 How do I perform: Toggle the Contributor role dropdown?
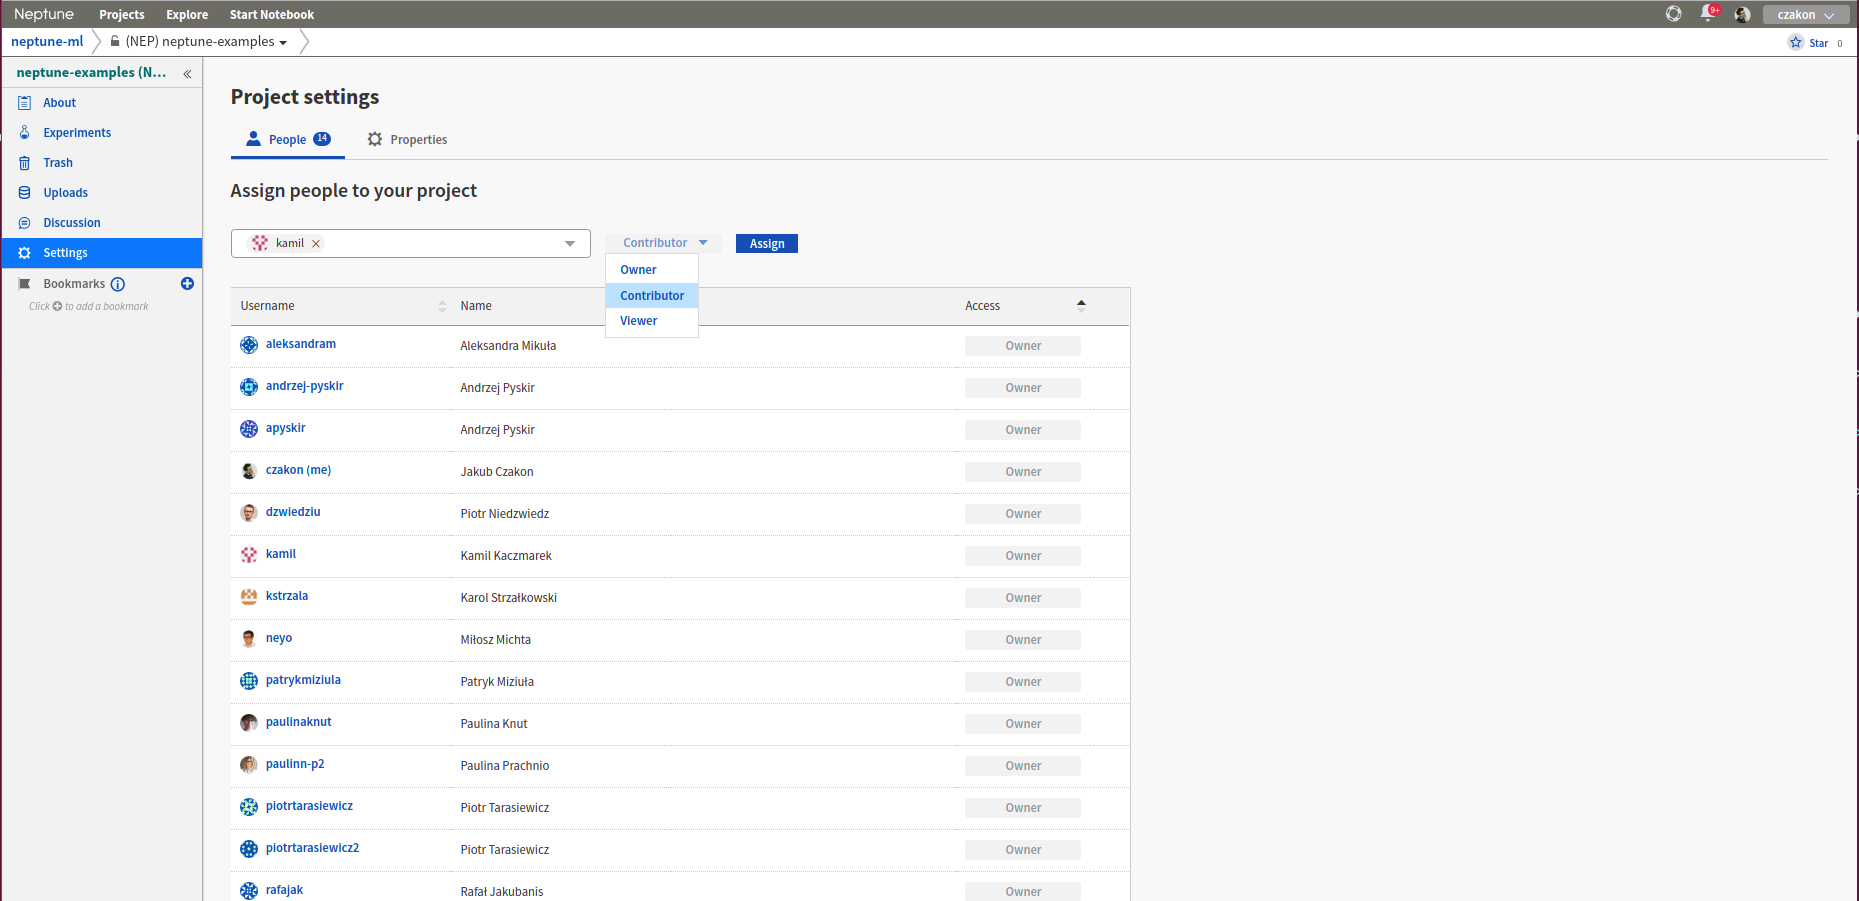[664, 243]
